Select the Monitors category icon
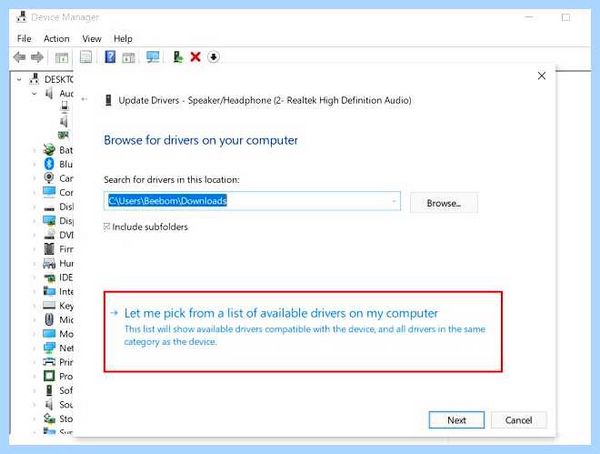 [49, 333]
